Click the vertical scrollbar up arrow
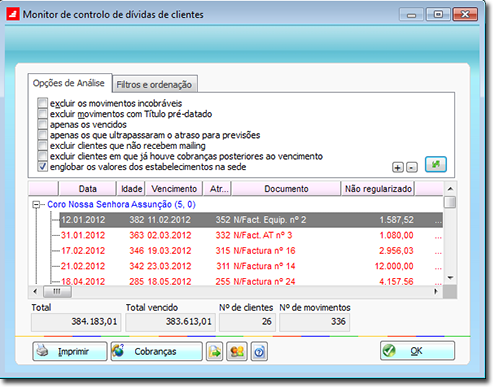Image resolution: width=496 pixels, height=391 pixels. click(x=450, y=189)
